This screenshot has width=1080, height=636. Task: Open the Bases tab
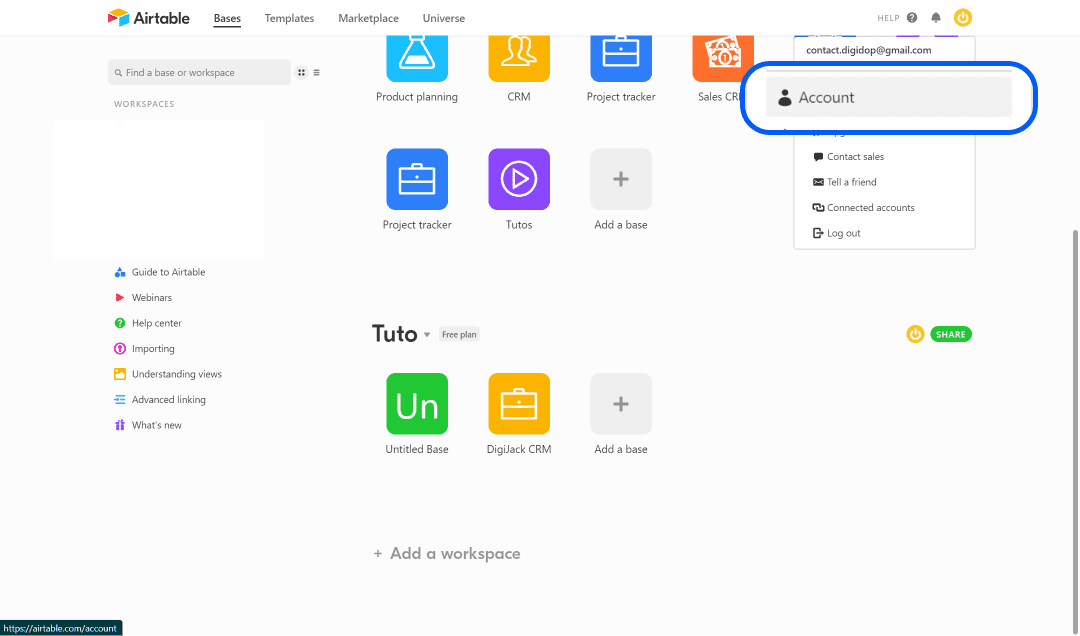[227, 18]
